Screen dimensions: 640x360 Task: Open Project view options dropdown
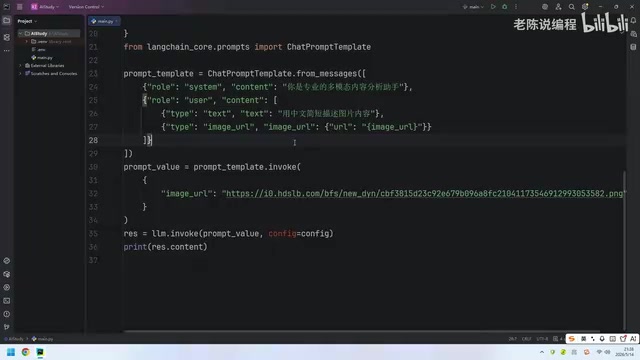[x=27, y=21]
